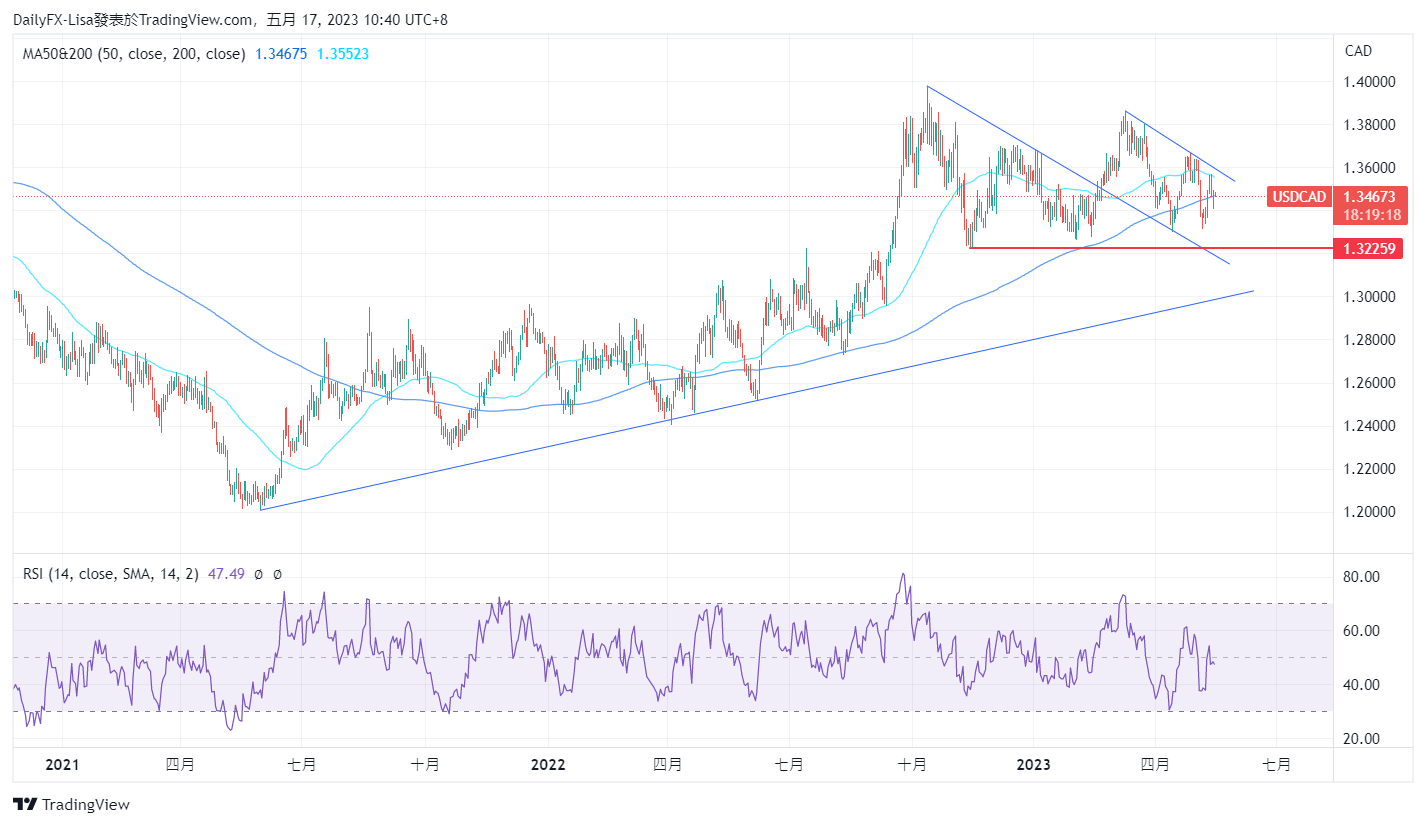Click the RSI 20.00 axis label
The image size is (1426, 826).
[x=1362, y=739]
